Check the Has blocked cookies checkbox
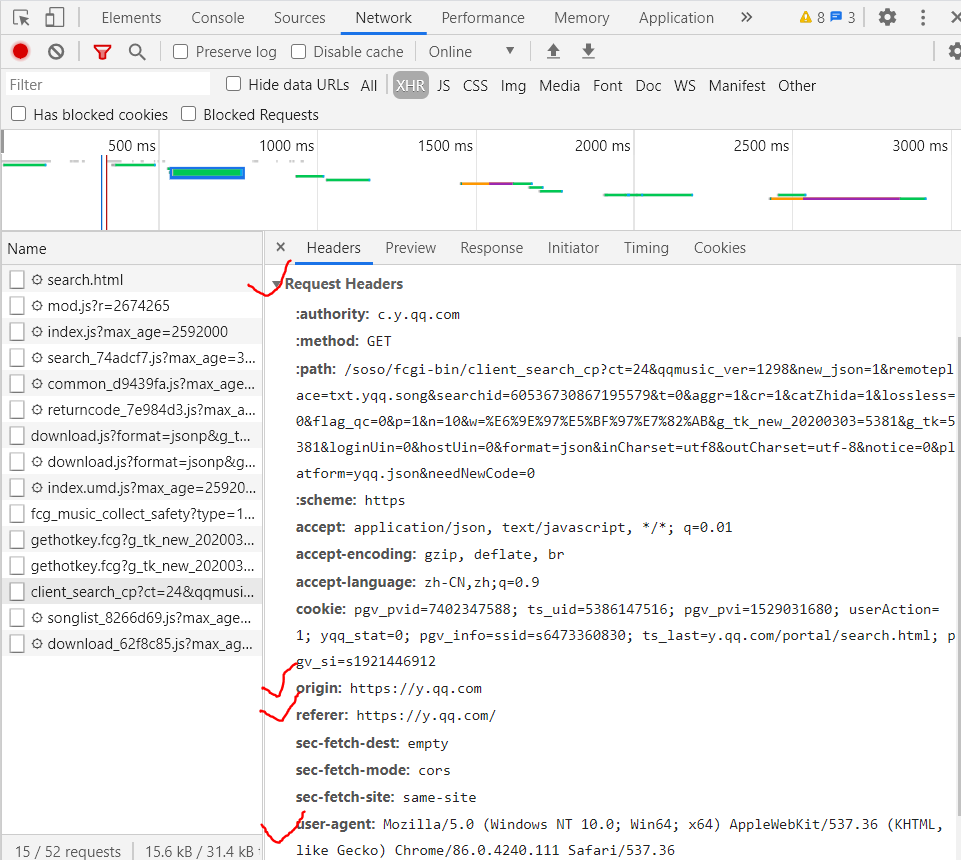 tap(19, 114)
